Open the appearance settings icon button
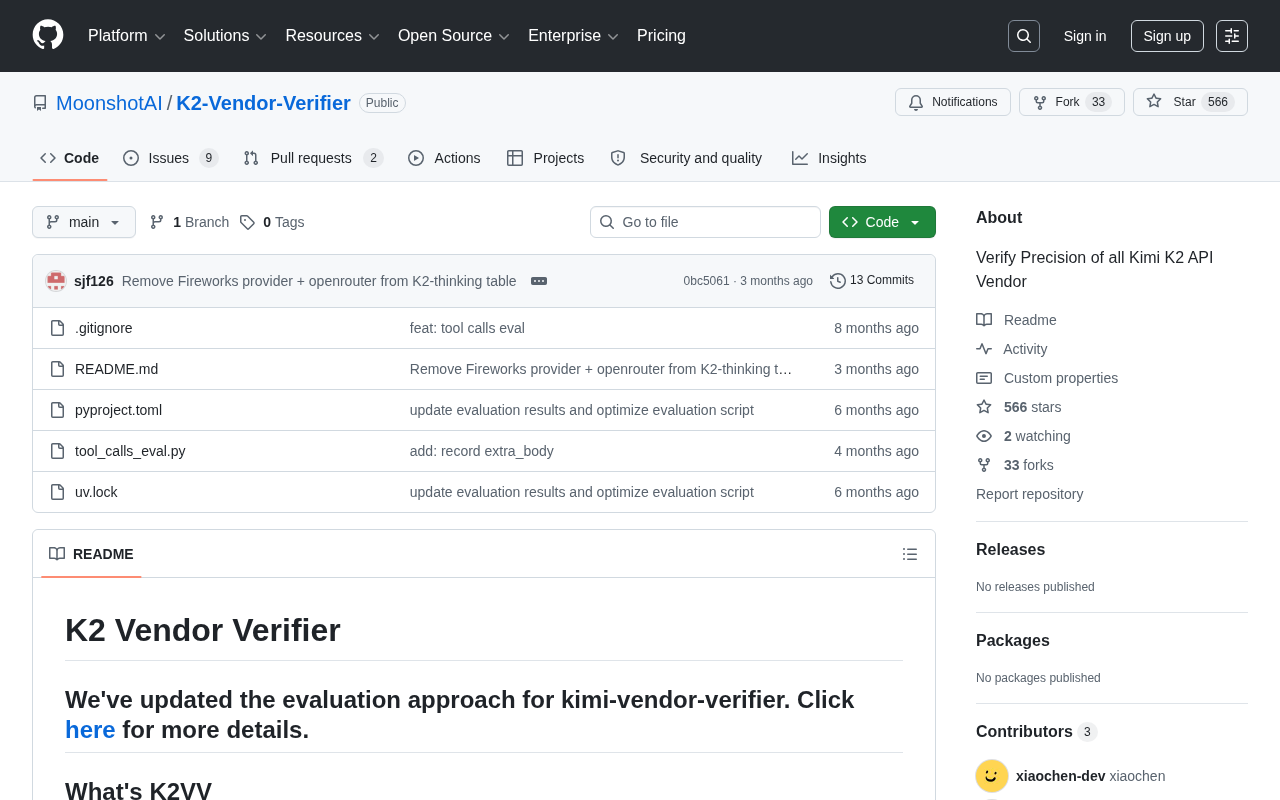This screenshot has height=800, width=1280. (x=1232, y=36)
